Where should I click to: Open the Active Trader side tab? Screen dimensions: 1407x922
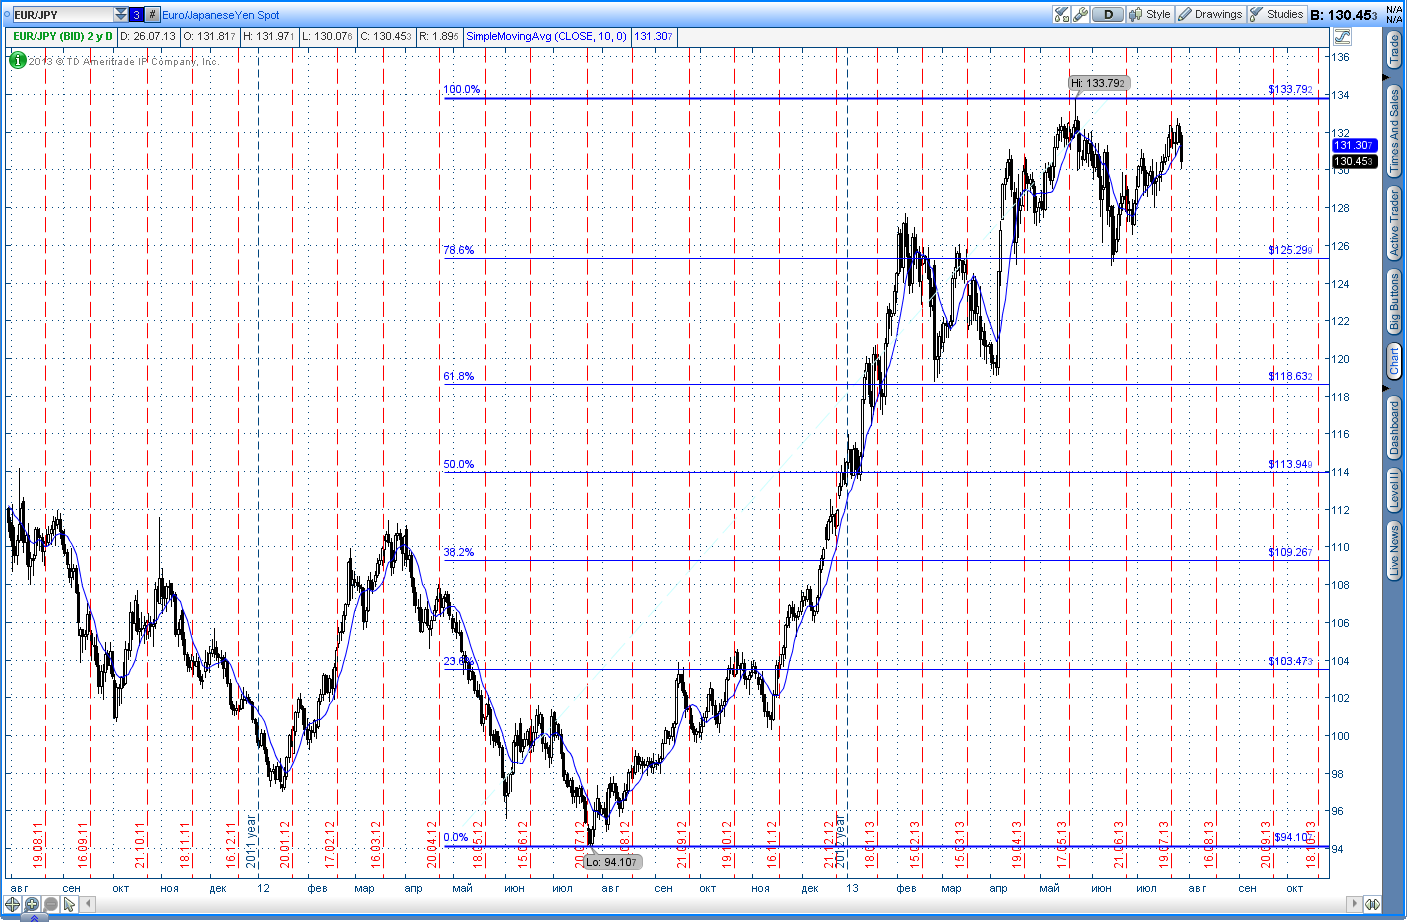coord(1394,224)
